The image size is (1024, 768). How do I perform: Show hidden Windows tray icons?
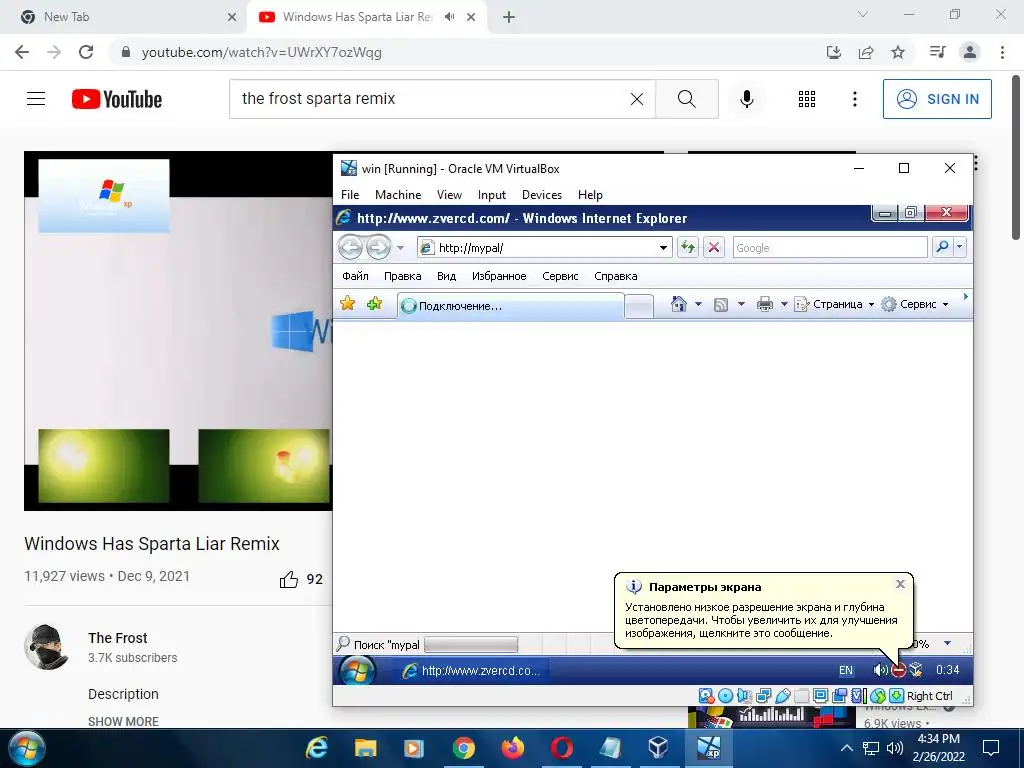coord(846,748)
